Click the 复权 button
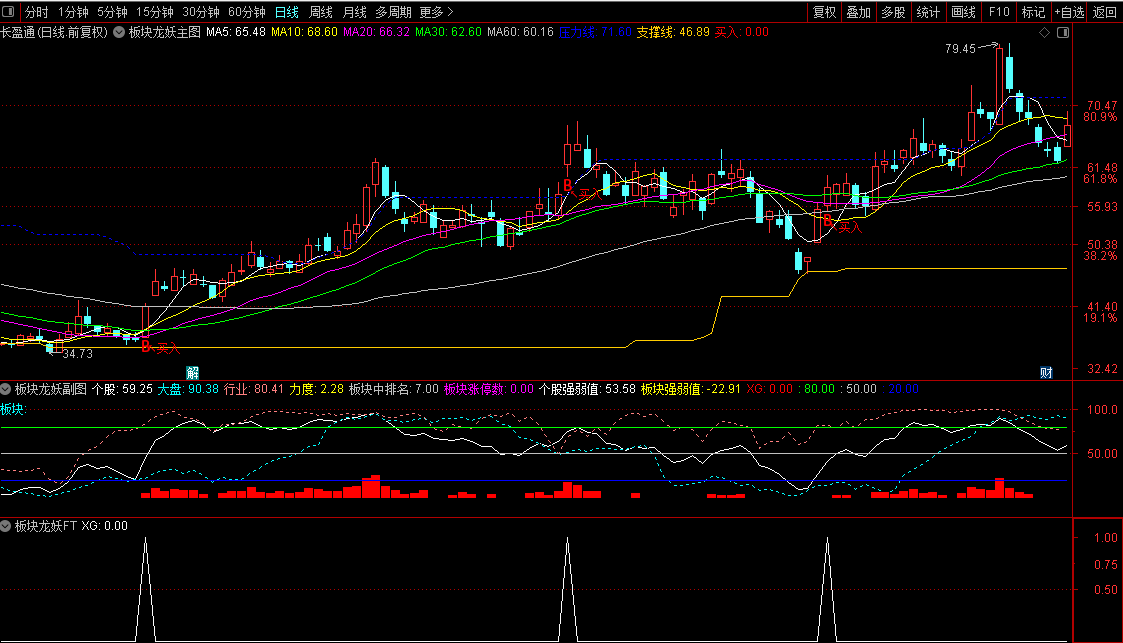 (x=824, y=12)
